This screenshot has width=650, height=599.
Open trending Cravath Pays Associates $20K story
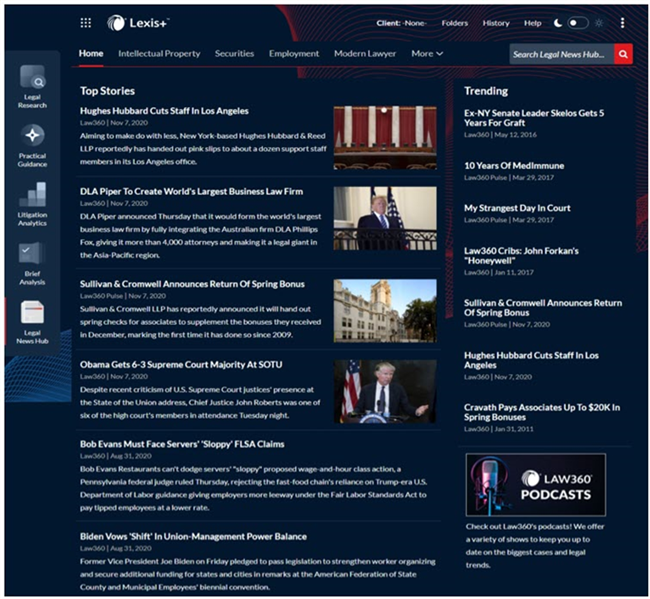pos(542,412)
